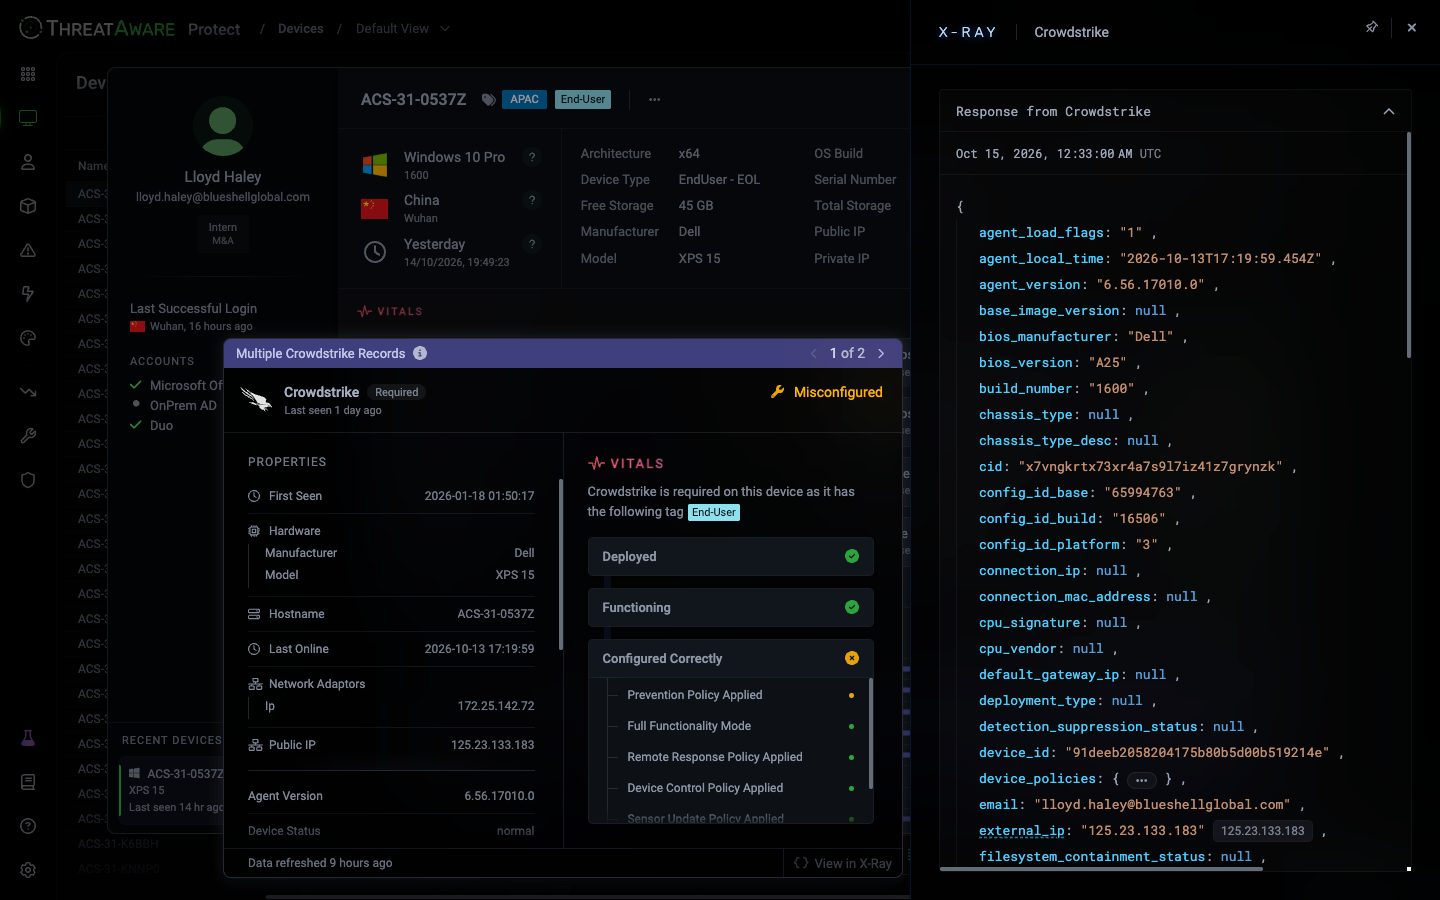Open the palette sidebar icon
This screenshot has height=900, width=1440.
28,338
